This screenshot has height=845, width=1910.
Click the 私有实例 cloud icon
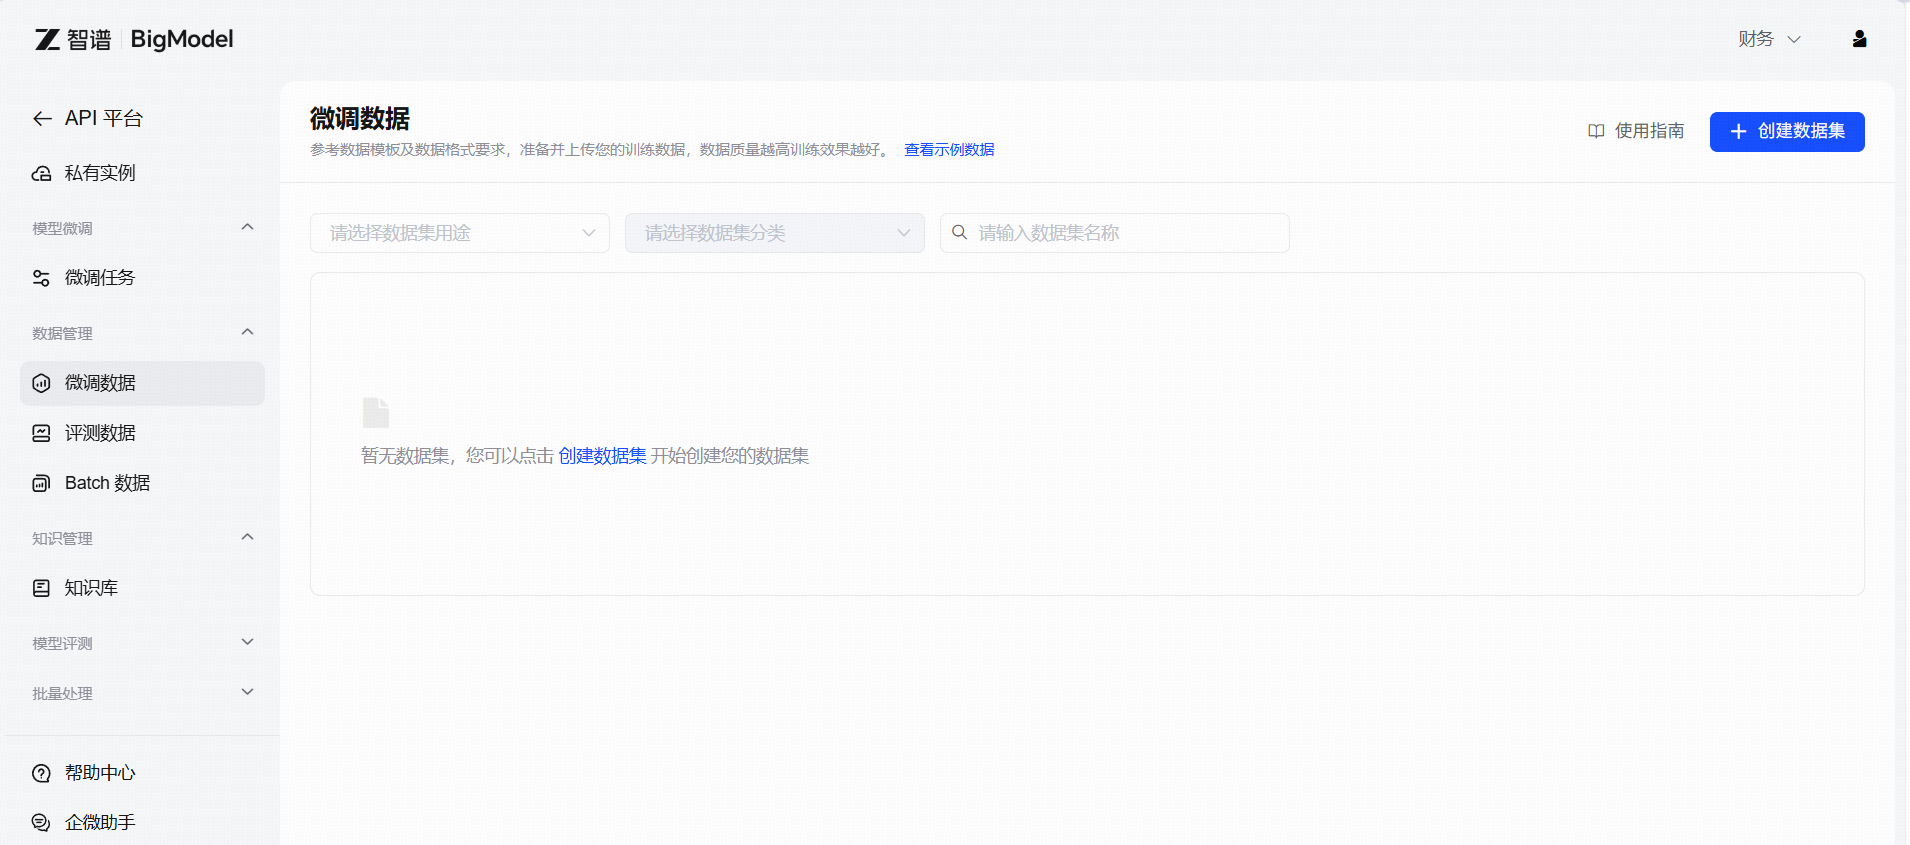42,174
